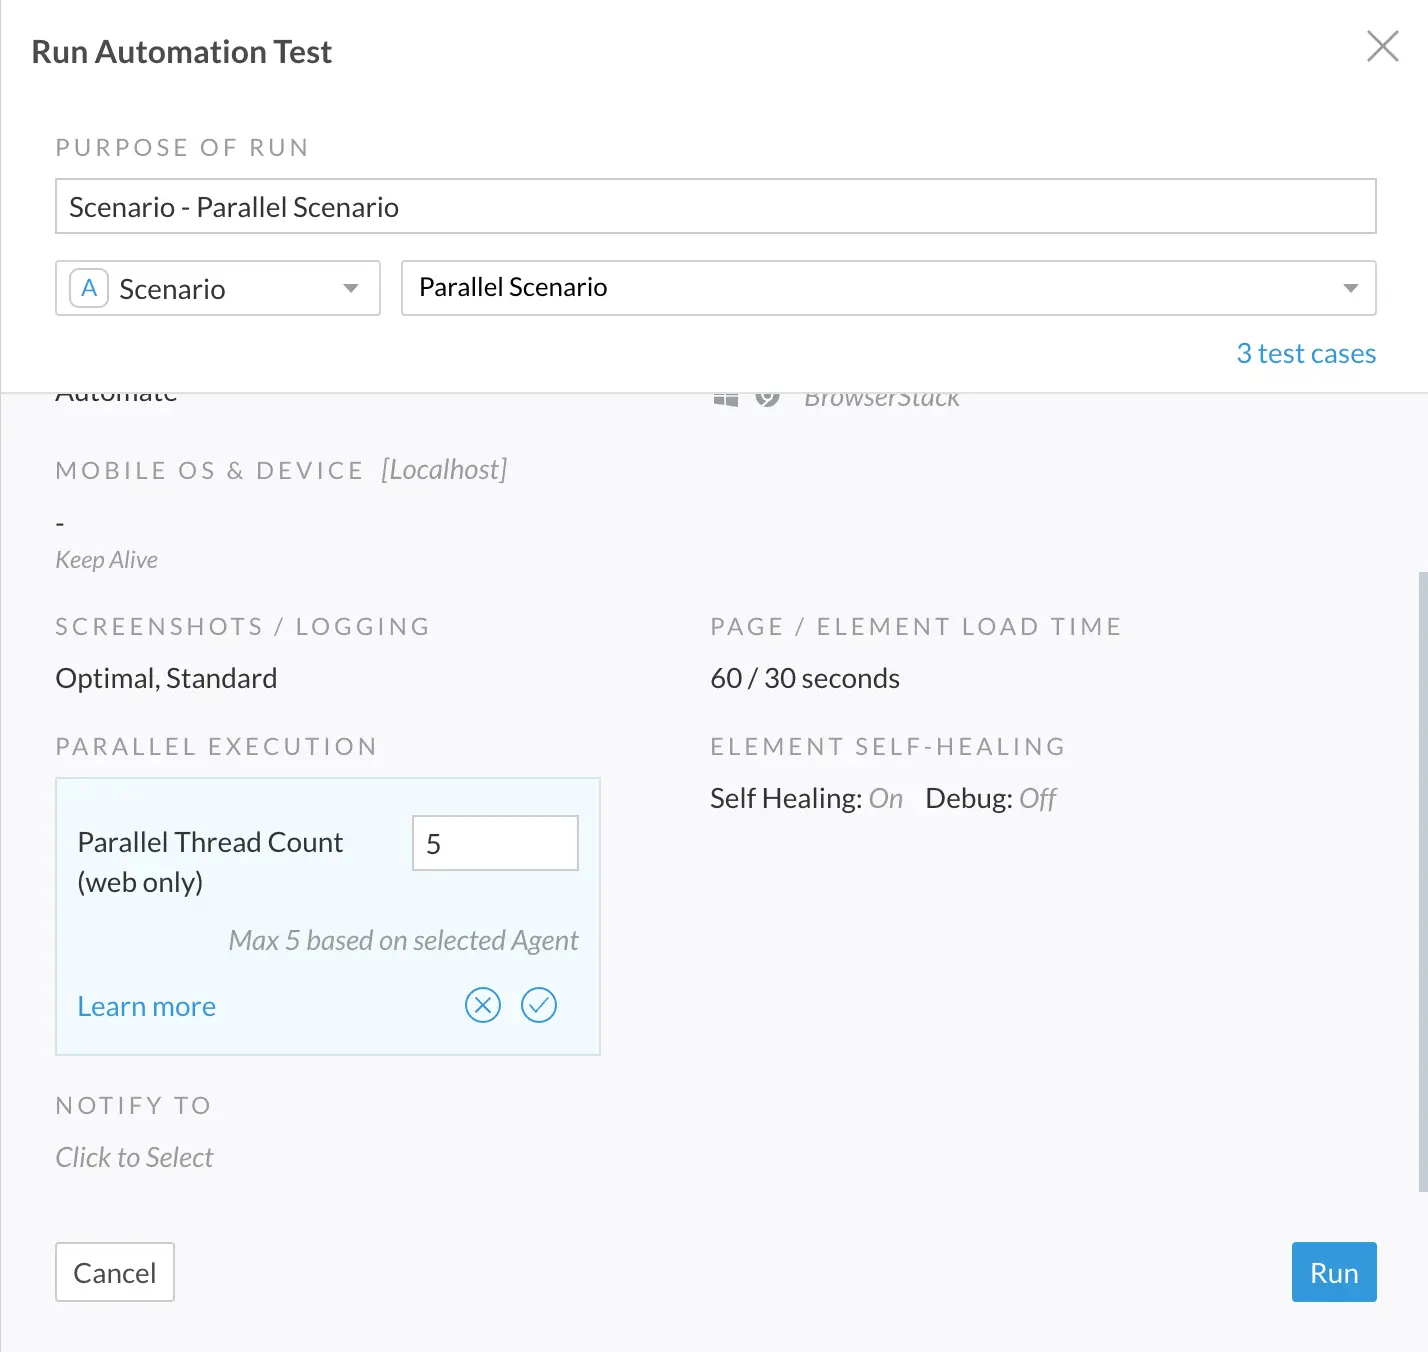Edit the 60 / 30 seconds load time
Screen dimensions: 1428x1352
(805, 679)
